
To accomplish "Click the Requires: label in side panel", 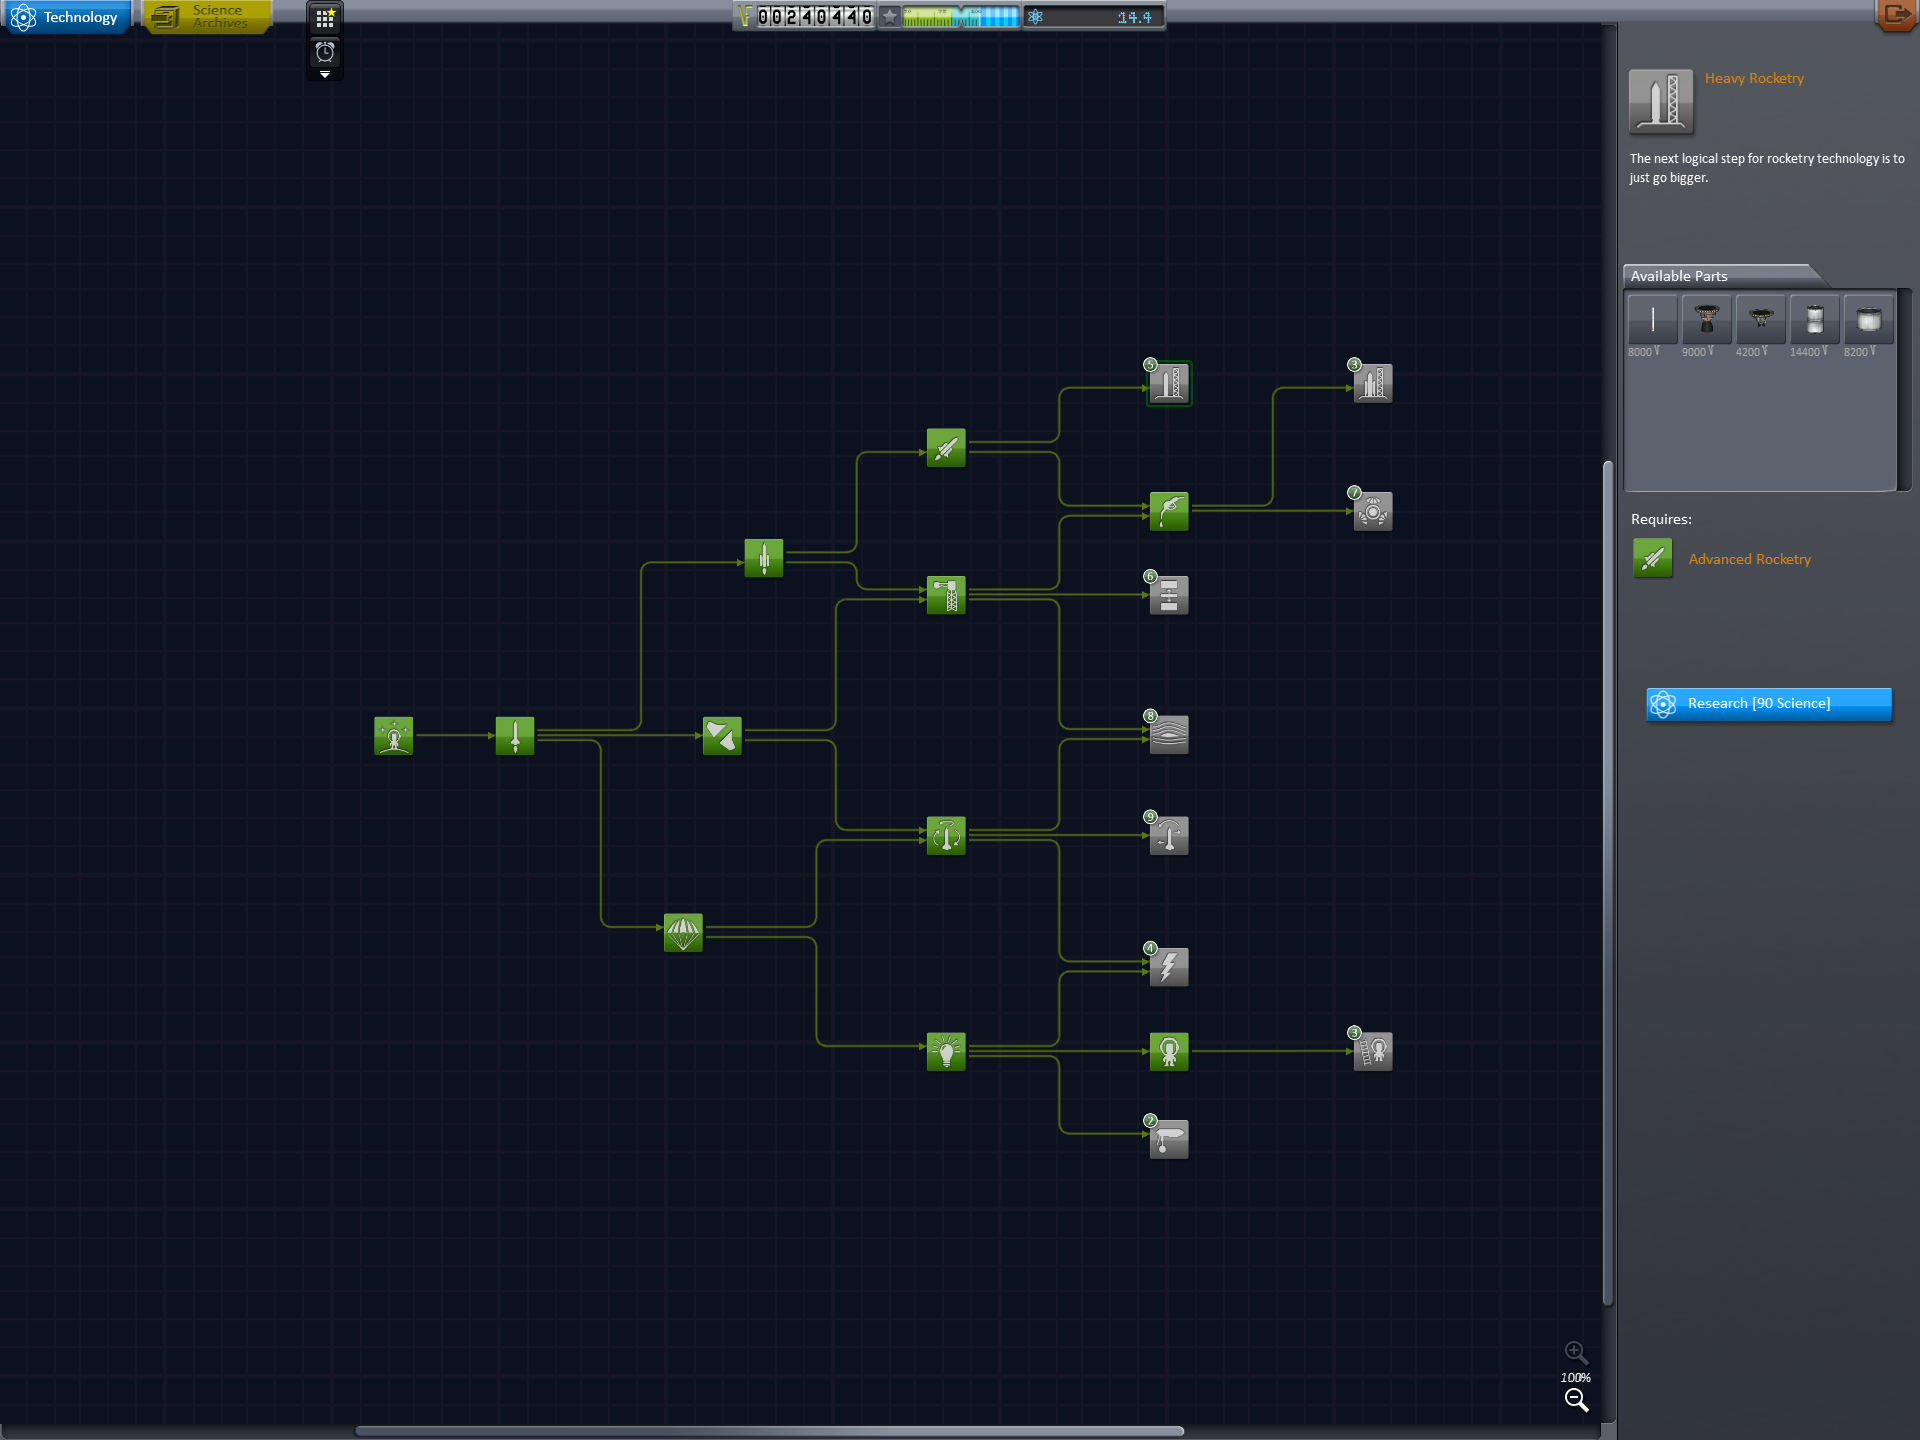I will 1661,519.
